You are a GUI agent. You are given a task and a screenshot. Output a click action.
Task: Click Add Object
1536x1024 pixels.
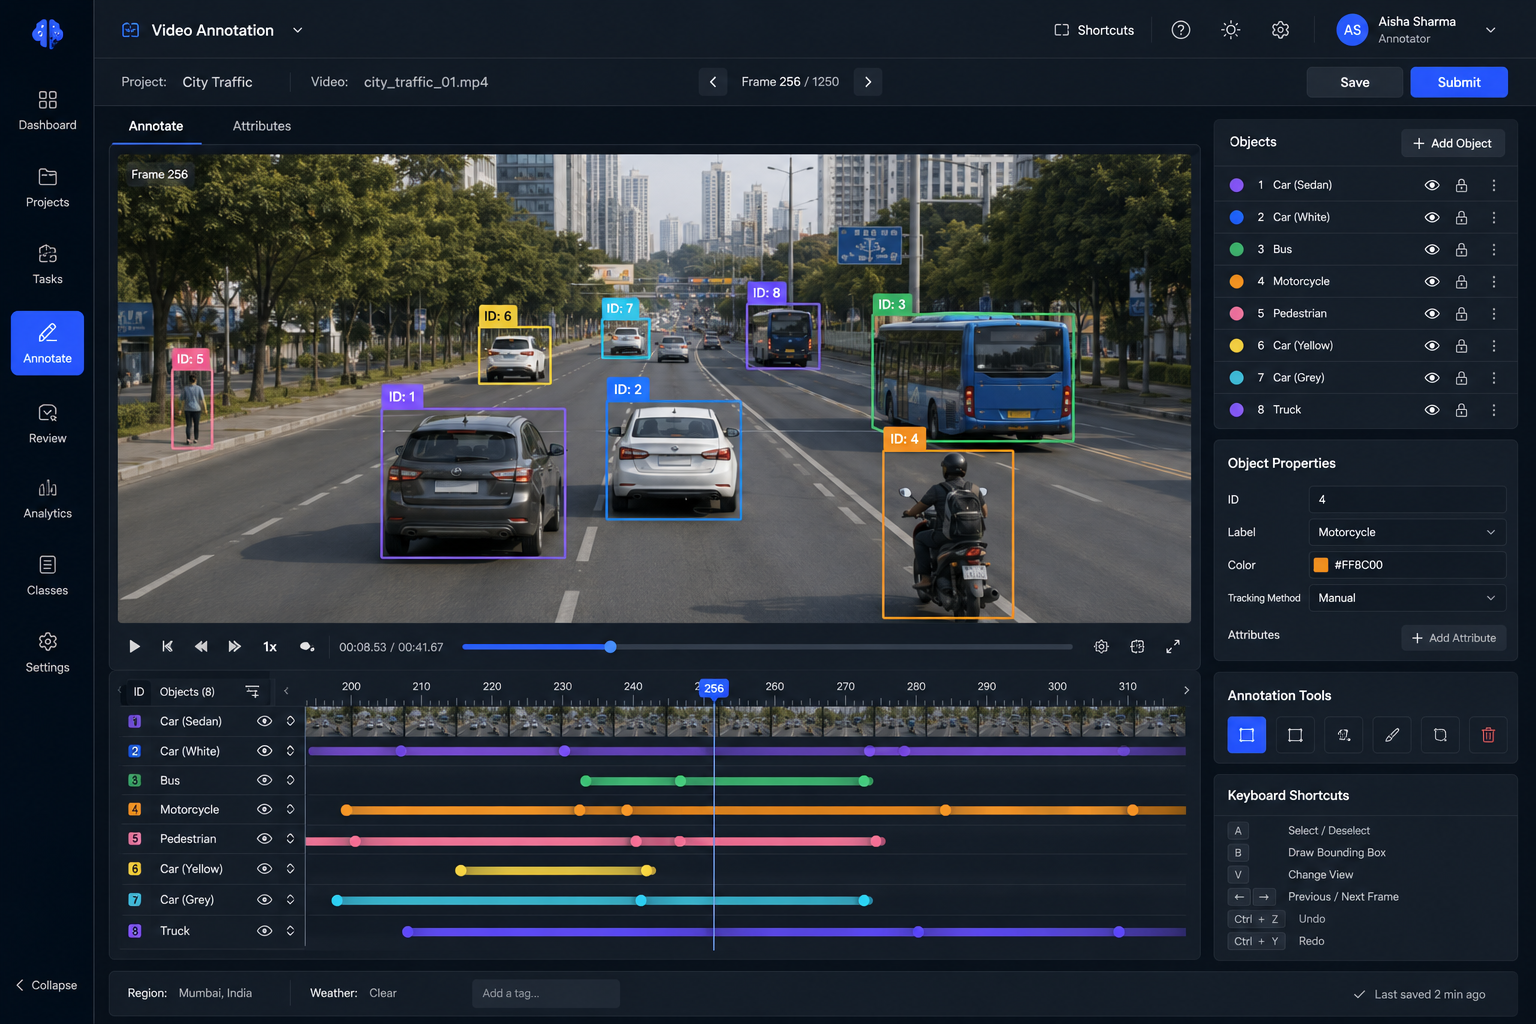click(x=1453, y=143)
